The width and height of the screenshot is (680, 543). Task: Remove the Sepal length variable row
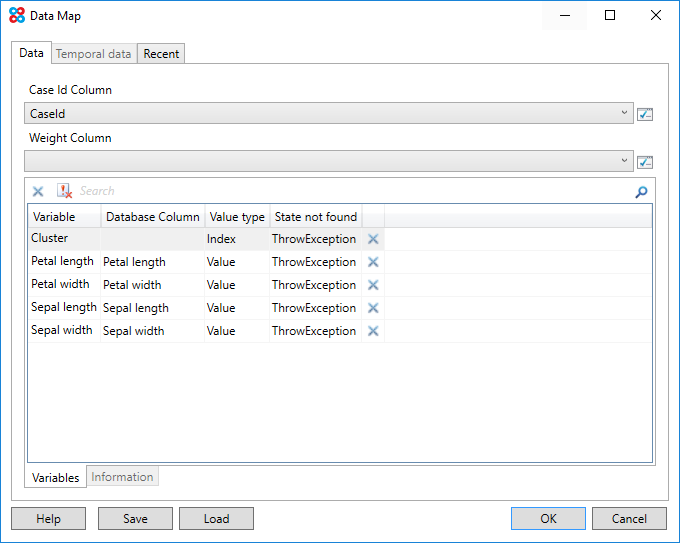373,308
